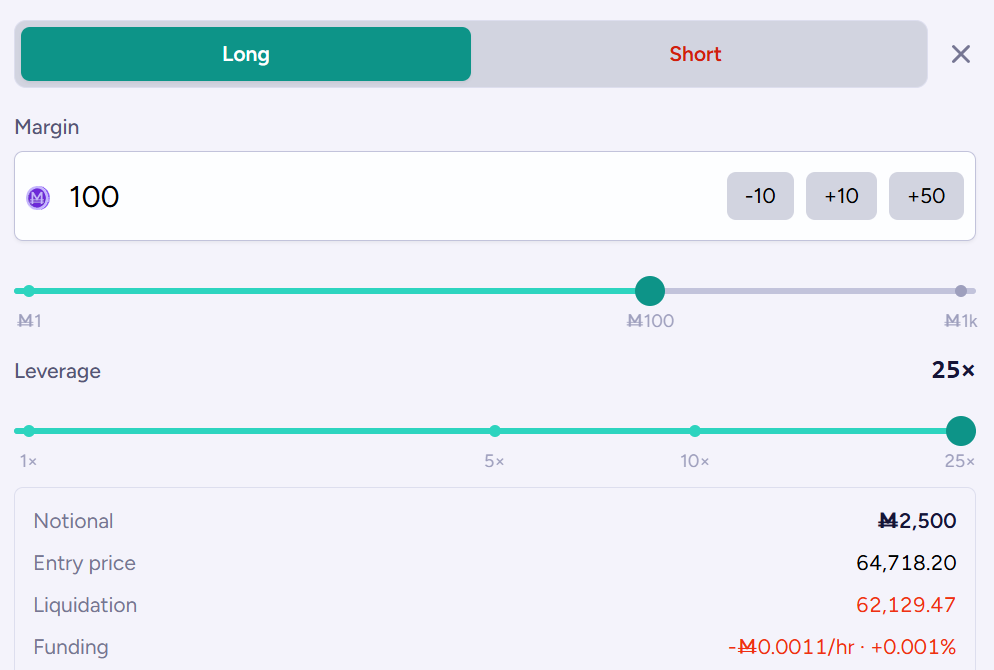Add 50 margin using +50 button

tap(926, 196)
